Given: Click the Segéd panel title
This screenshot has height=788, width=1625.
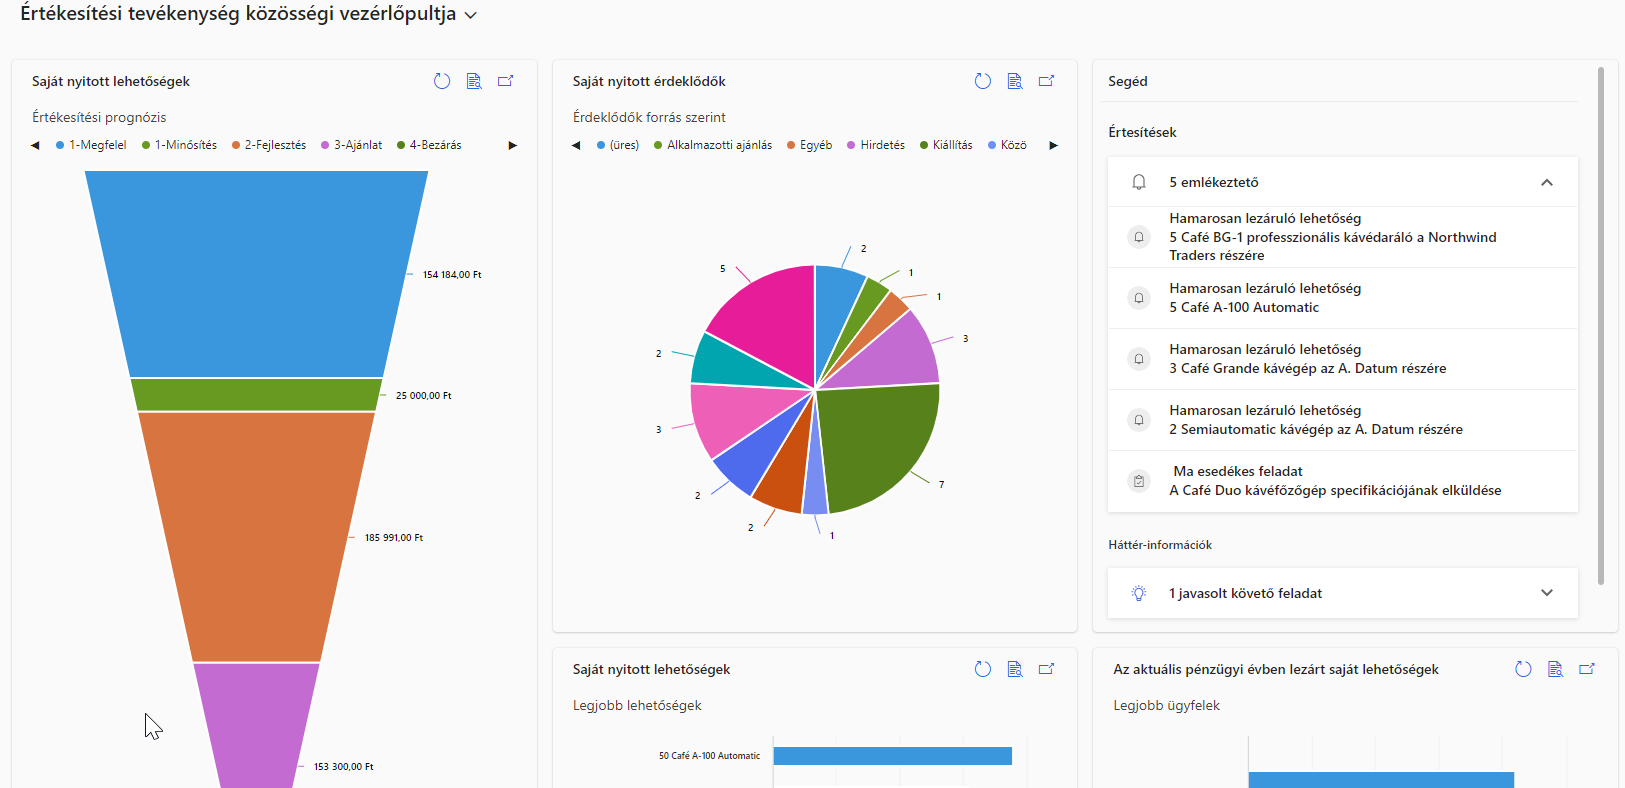Looking at the screenshot, I should (1128, 81).
